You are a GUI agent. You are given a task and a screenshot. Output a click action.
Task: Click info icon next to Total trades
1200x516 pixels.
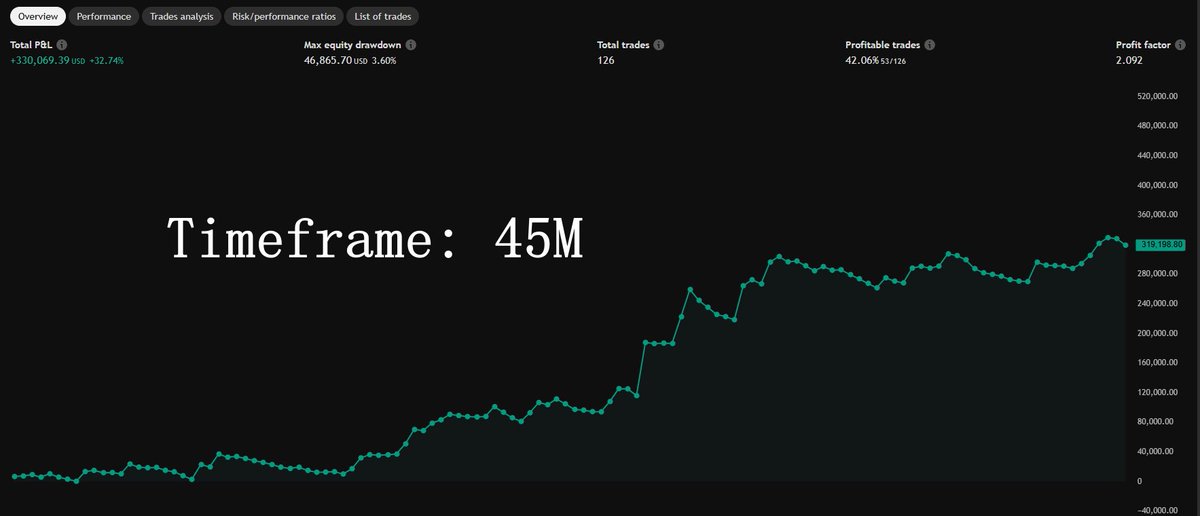pyautogui.click(x=659, y=45)
